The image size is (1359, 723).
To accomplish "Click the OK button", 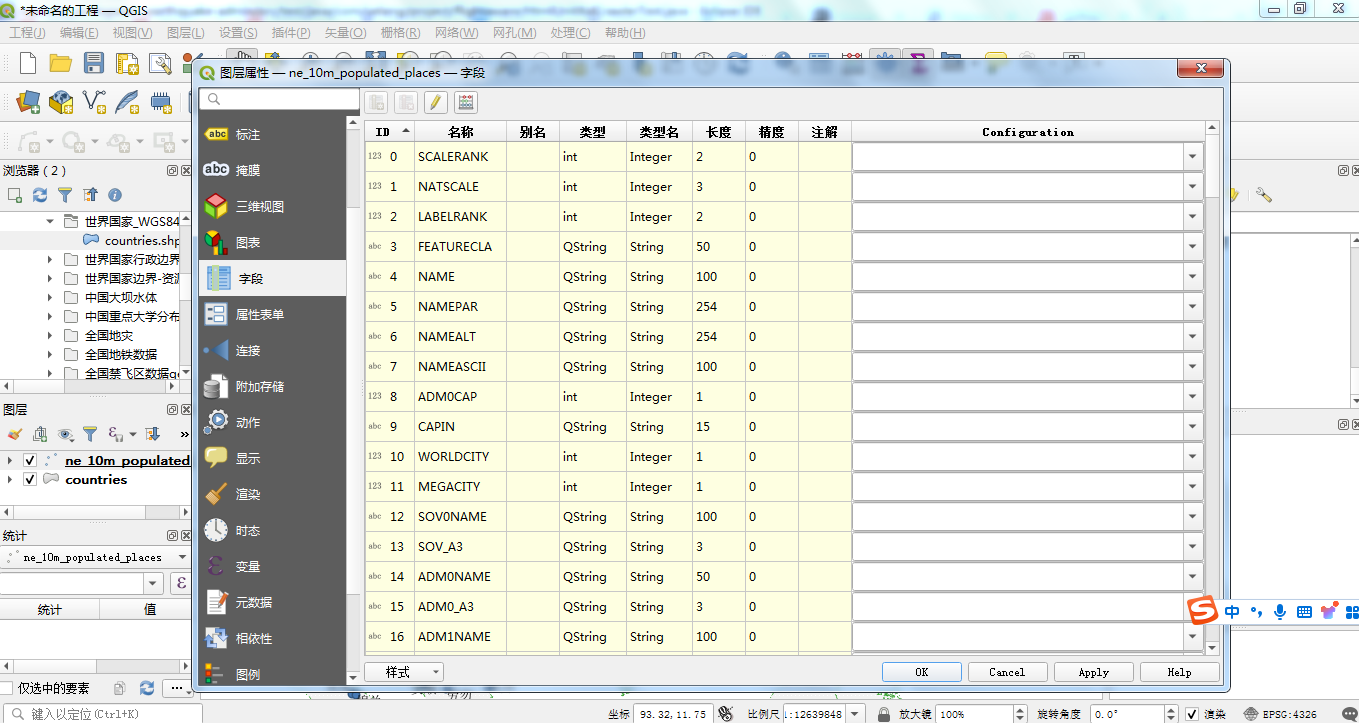I will tap(922, 672).
